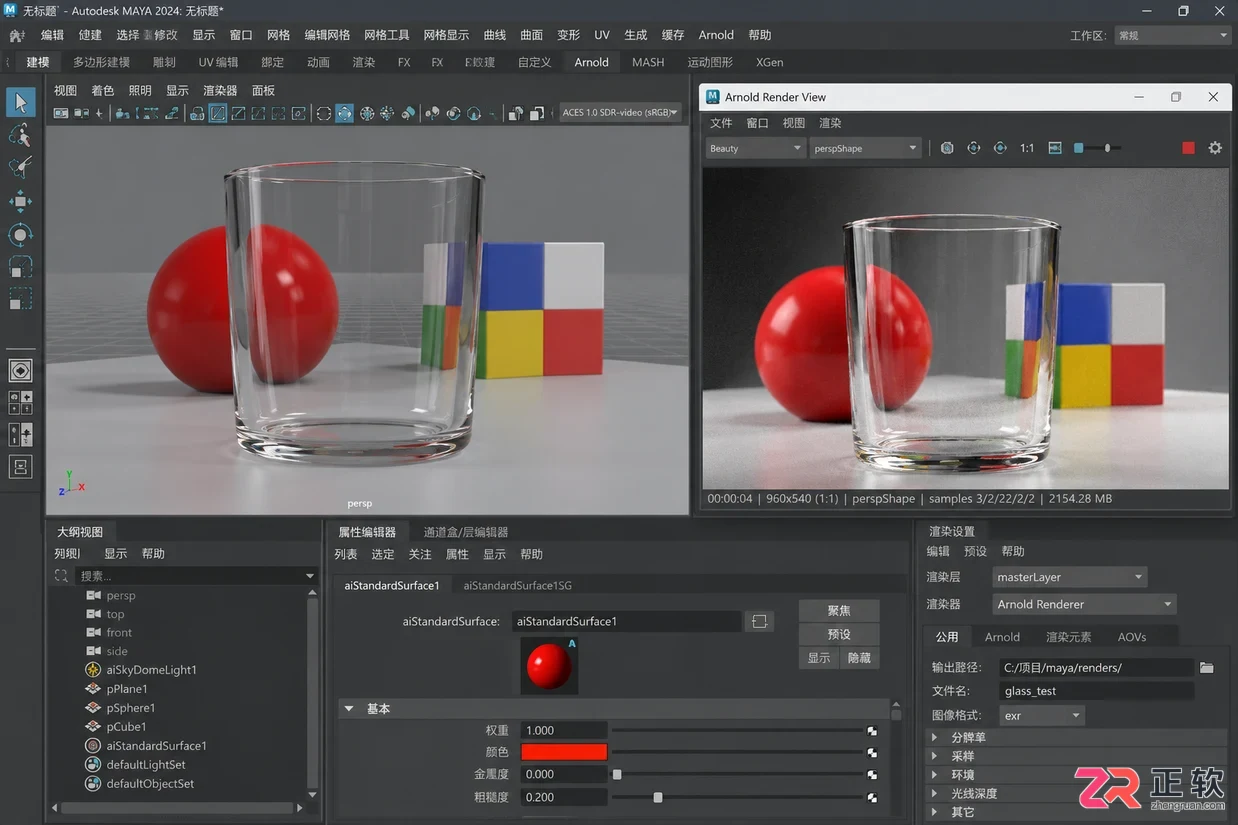Open the perspShape camera dropdown
This screenshot has height=825, width=1238.
pyautogui.click(x=865, y=148)
